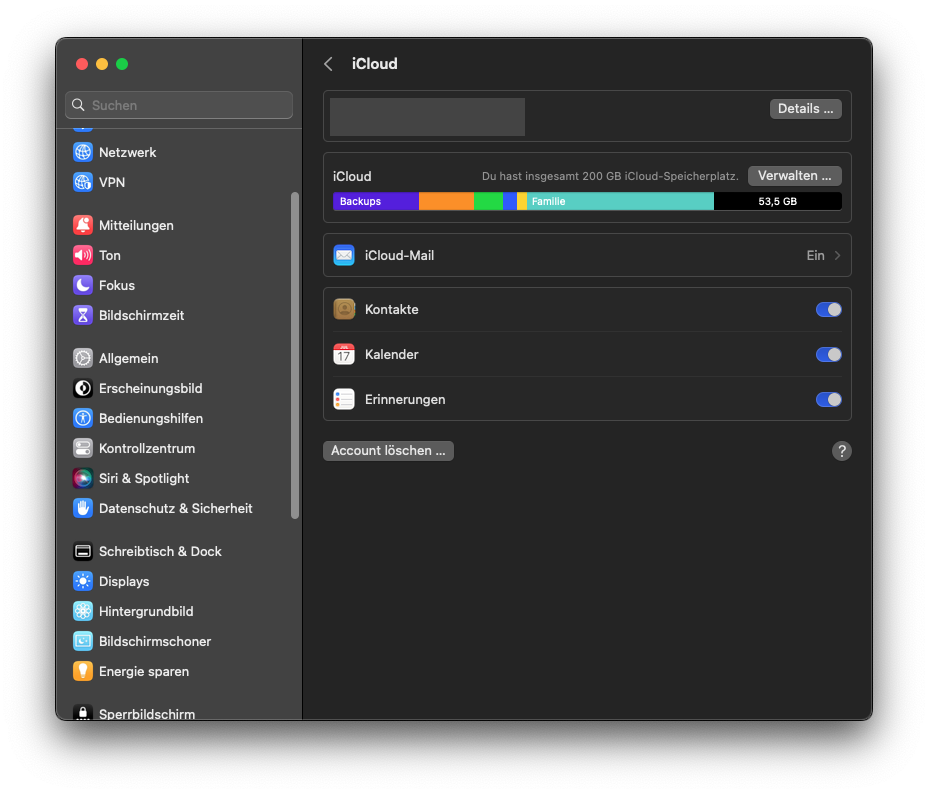Viewport: 928px width, 794px height.
Task: Toggle Kalender iCloud sync switch
Action: (829, 354)
